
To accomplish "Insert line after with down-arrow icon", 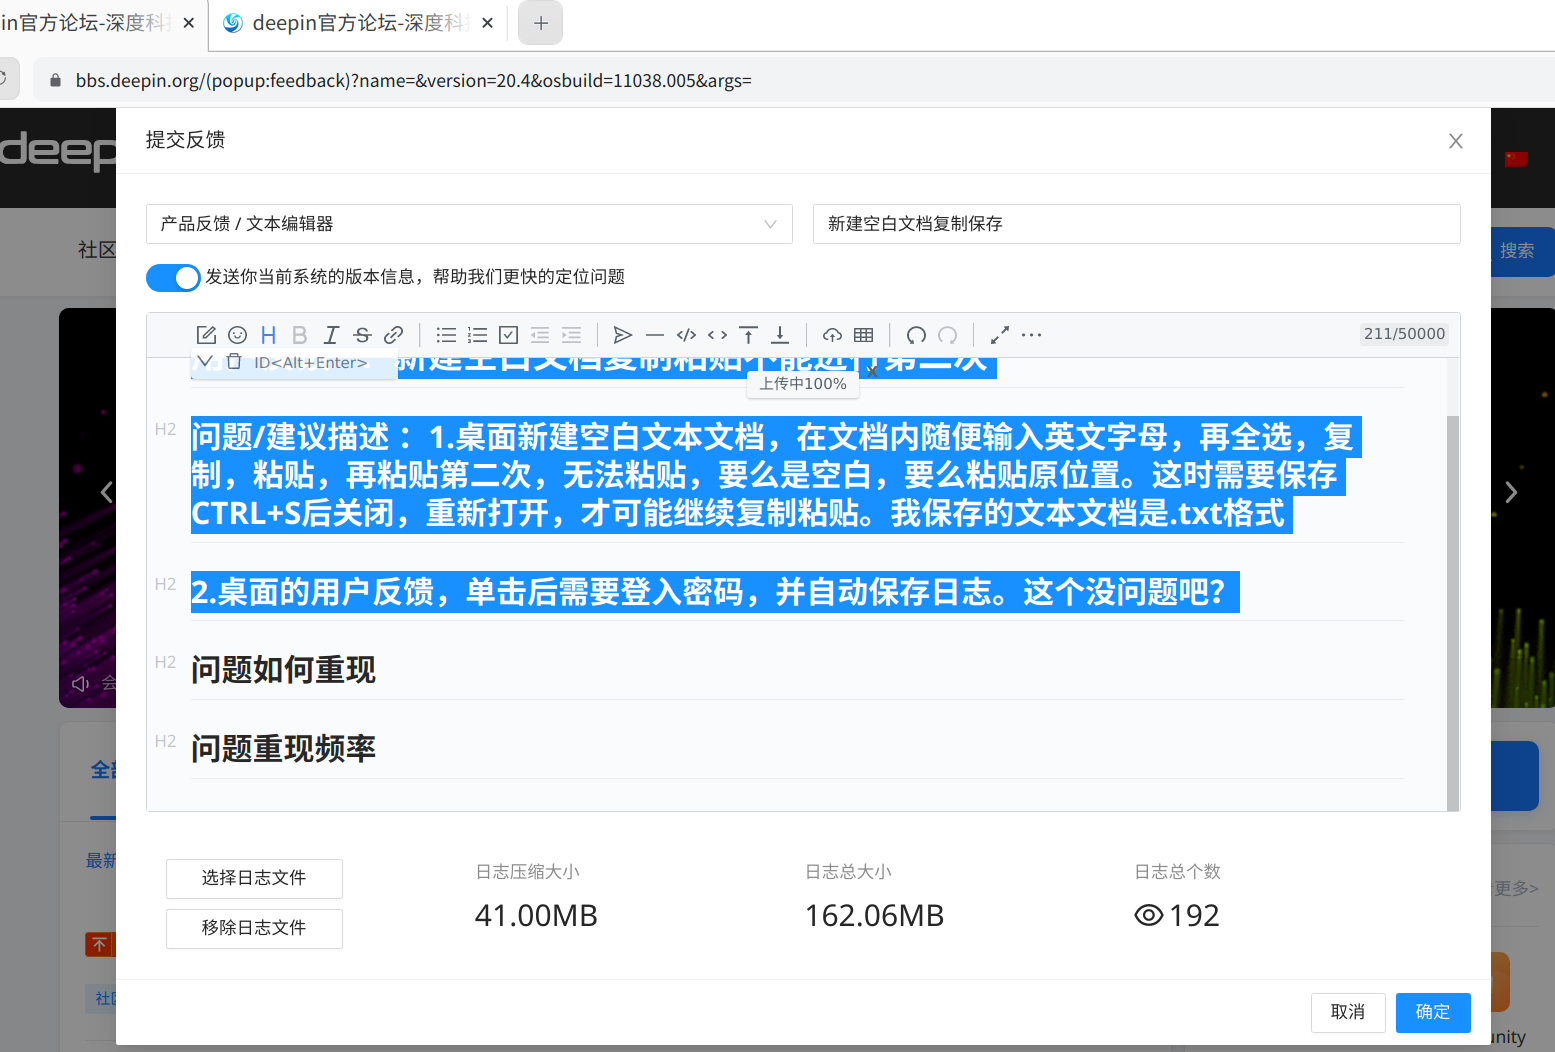I will (x=780, y=335).
